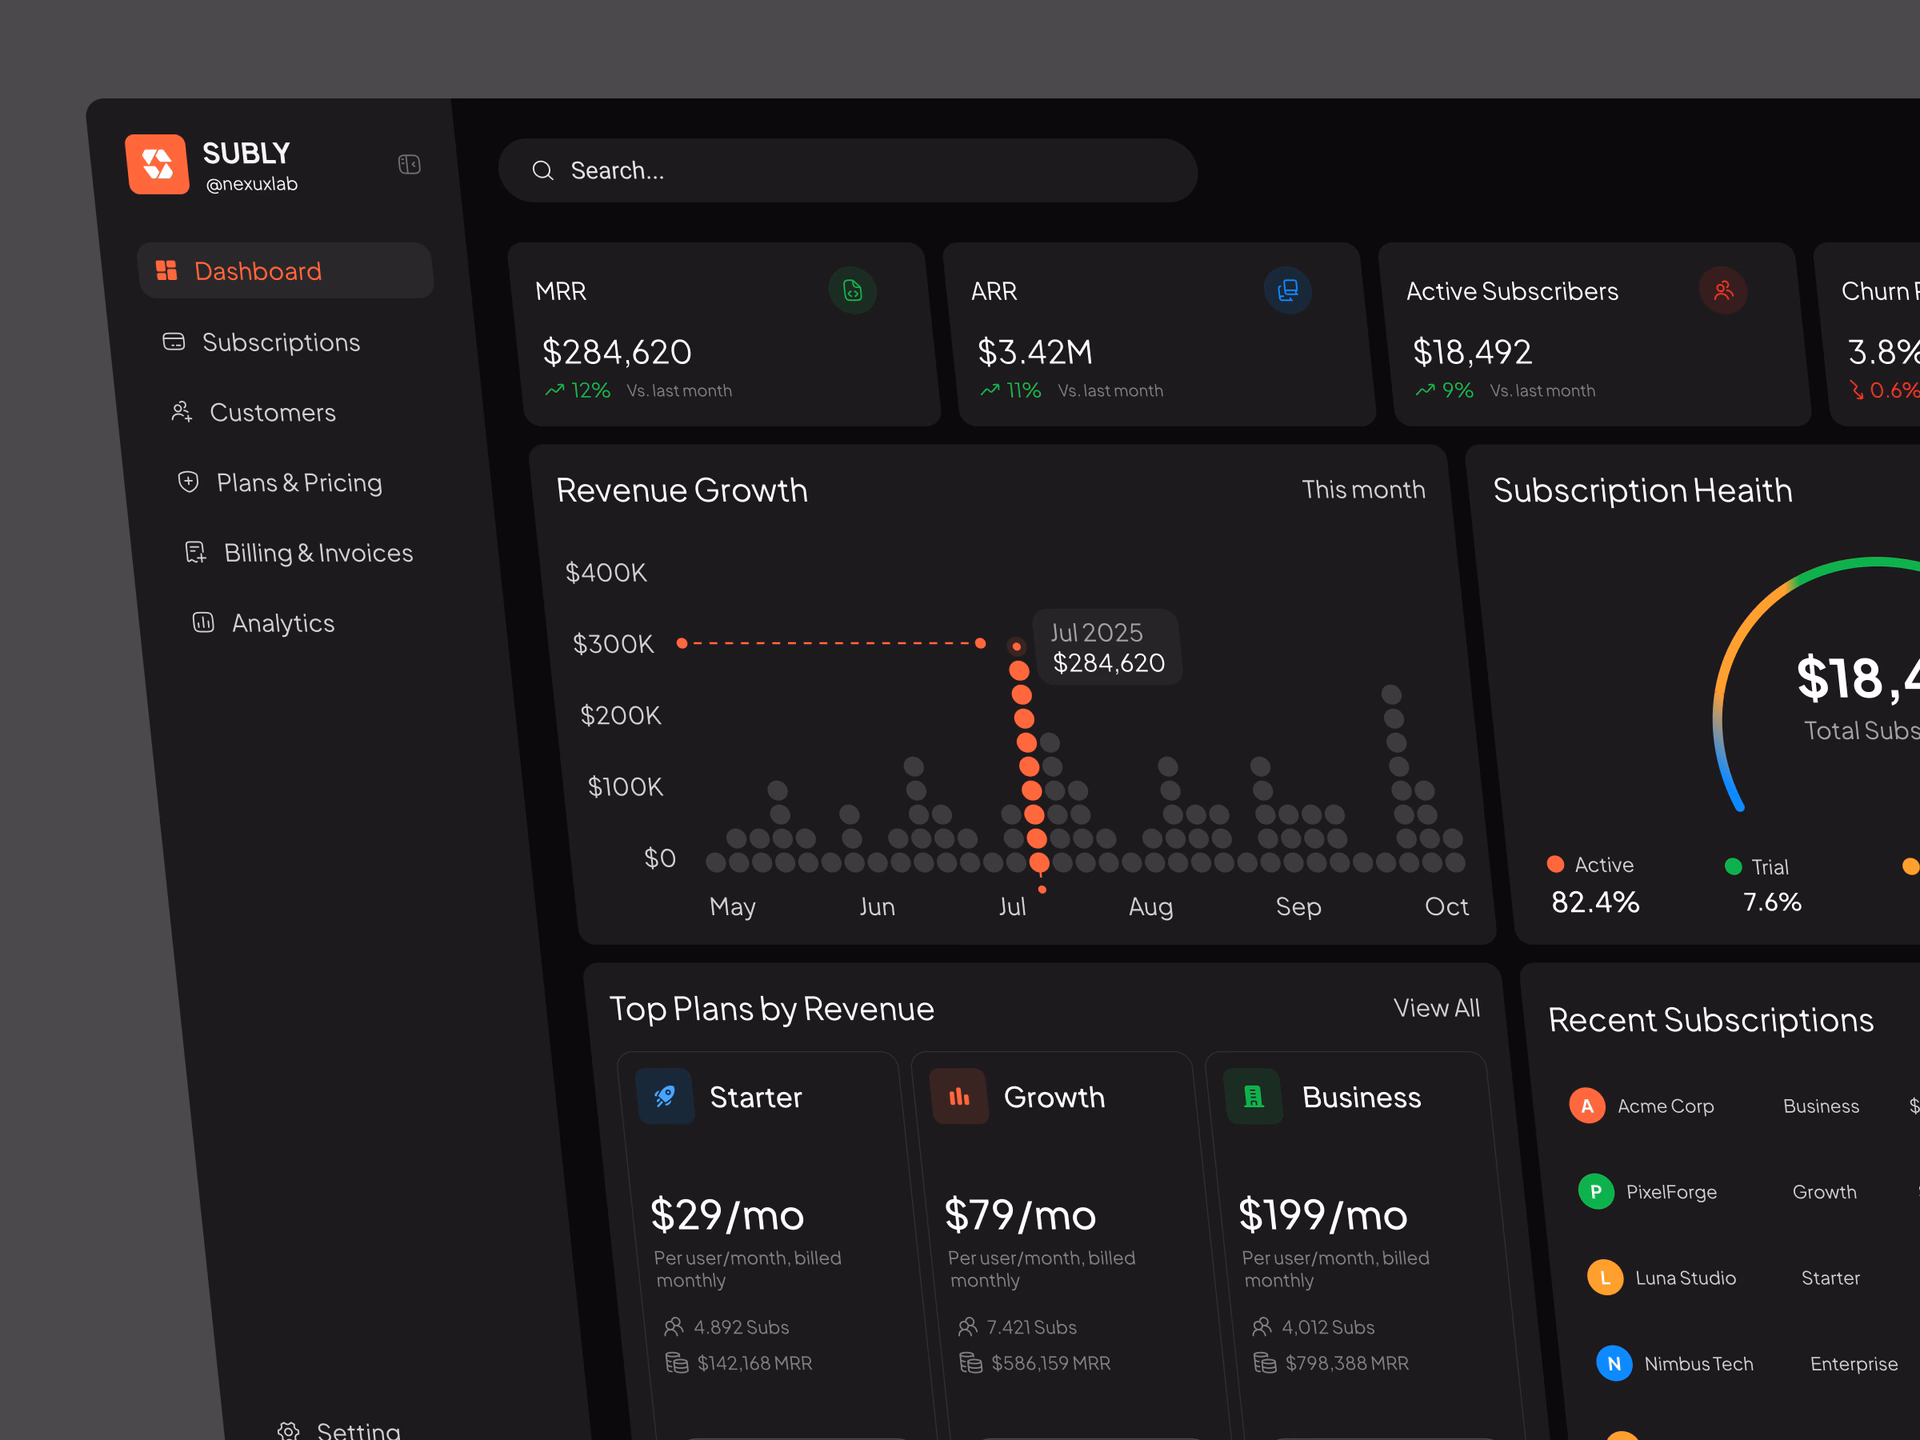Click the Analytics sidebar icon
The width and height of the screenshot is (1920, 1440).
point(203,623)
